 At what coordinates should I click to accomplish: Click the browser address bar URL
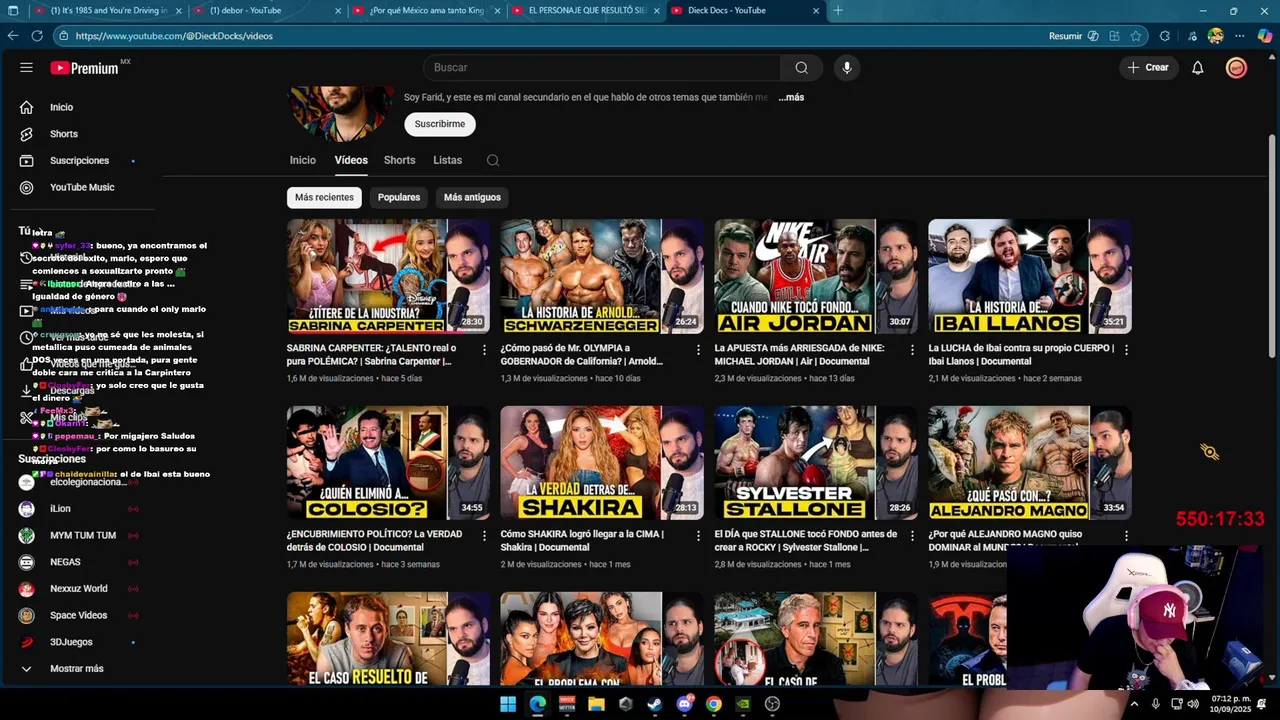pyautogui.click(x=174, y=36)
